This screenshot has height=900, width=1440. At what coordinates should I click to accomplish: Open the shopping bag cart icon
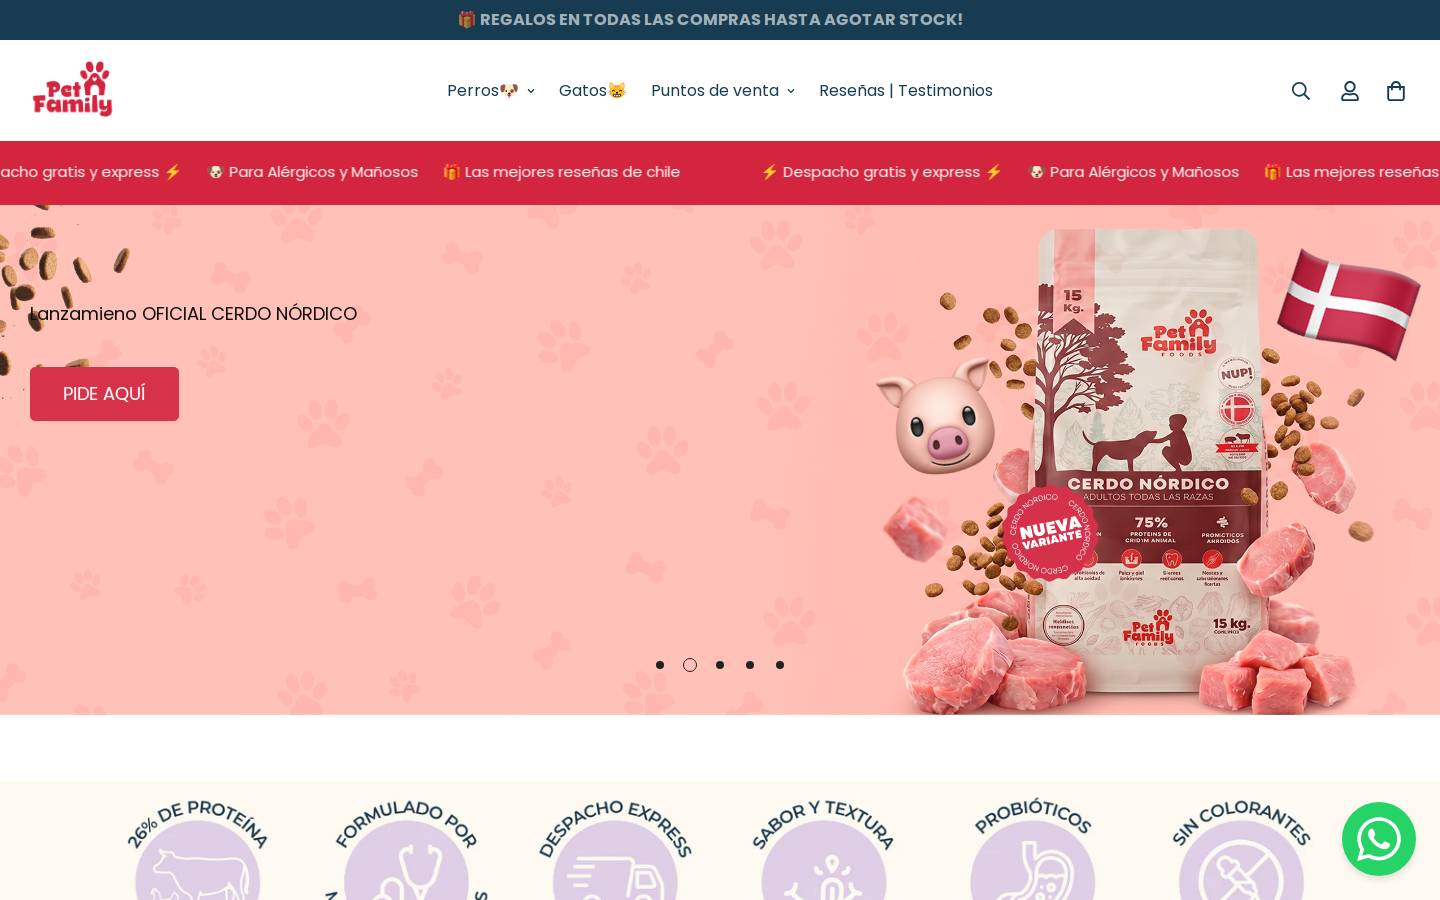(x=1396, y=91)
